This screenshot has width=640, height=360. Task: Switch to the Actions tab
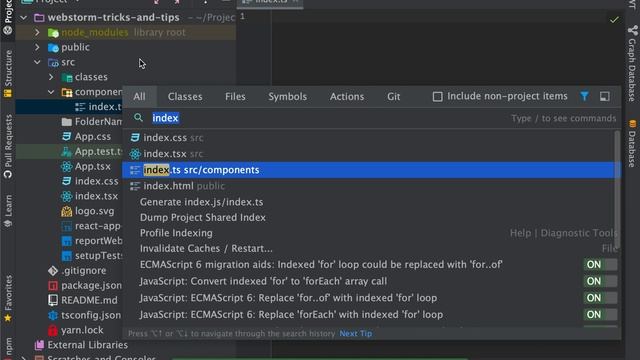click(347, 97)
